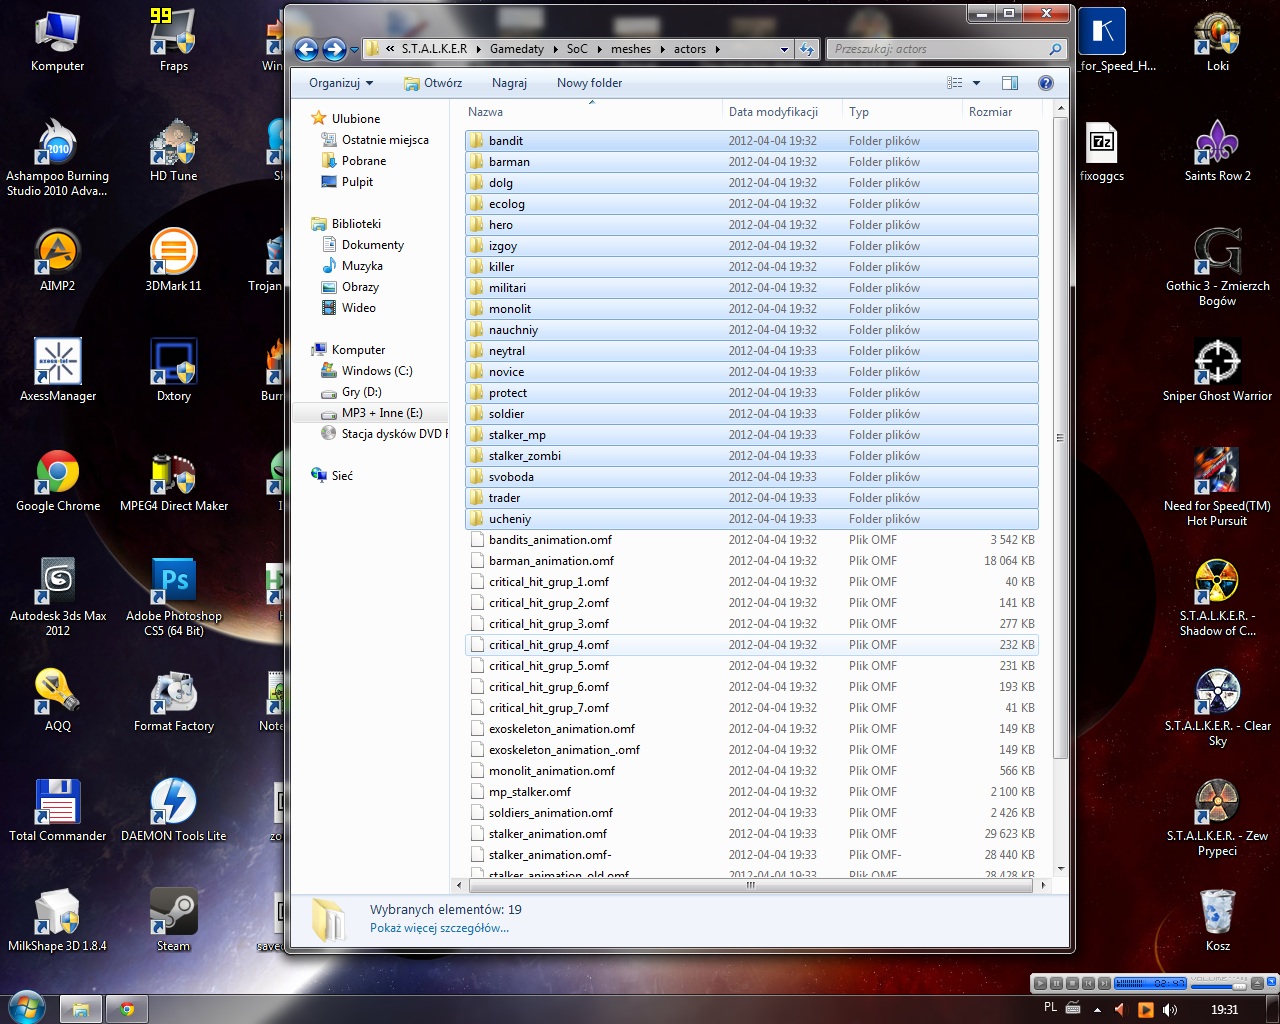The width and height of the screenshot is (1280, 1024).
Task: Expand the arrow after the actors breadcrumb
Action: point(717,49)
